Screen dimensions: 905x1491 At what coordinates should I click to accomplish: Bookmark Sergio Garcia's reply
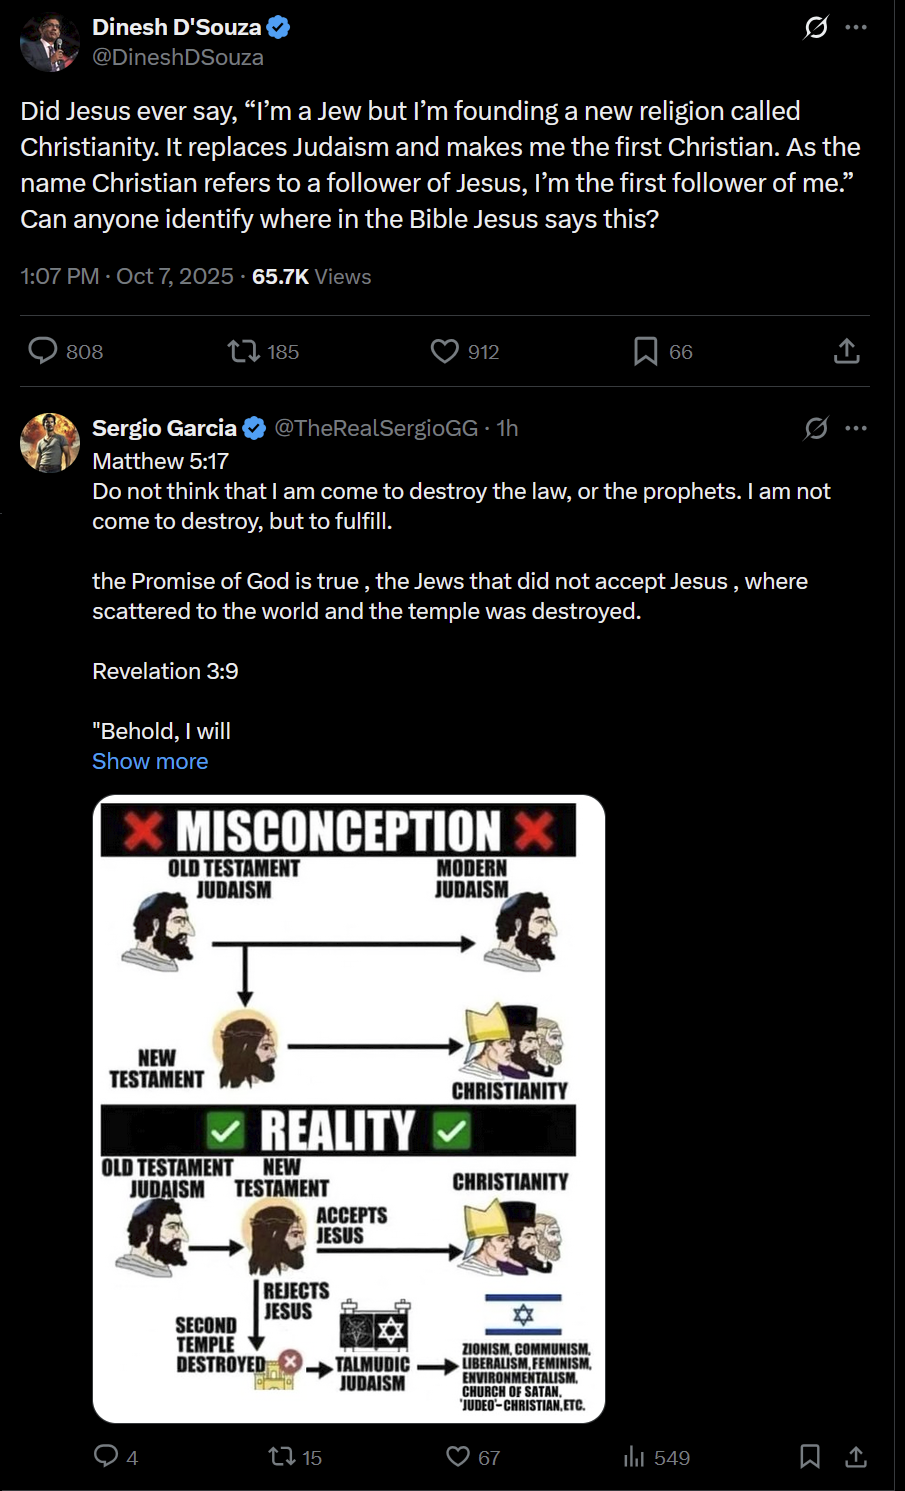pos(810,1456)
